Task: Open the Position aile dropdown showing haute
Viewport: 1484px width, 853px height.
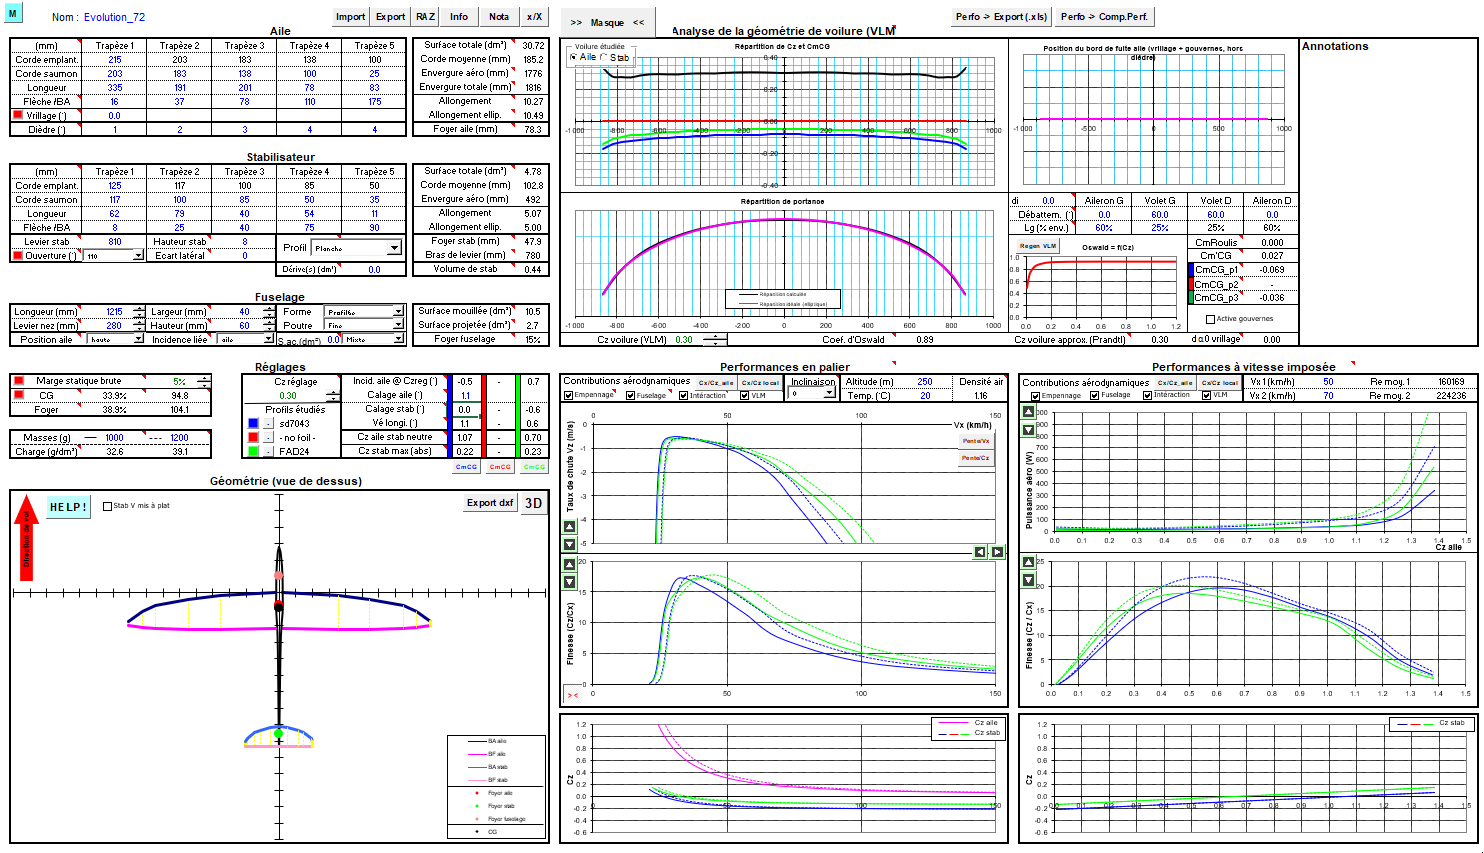Action: 116,339
